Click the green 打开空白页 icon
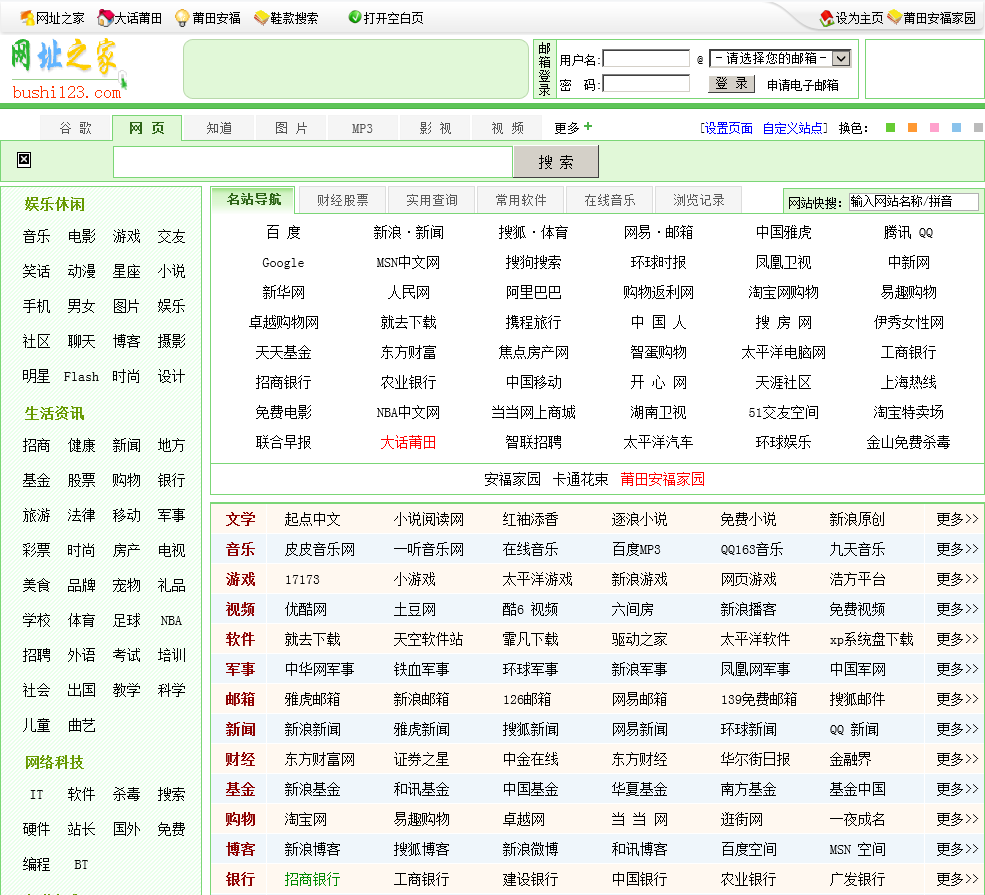The height and width of the screenshot is (895, 985). (x=355, y=17)
